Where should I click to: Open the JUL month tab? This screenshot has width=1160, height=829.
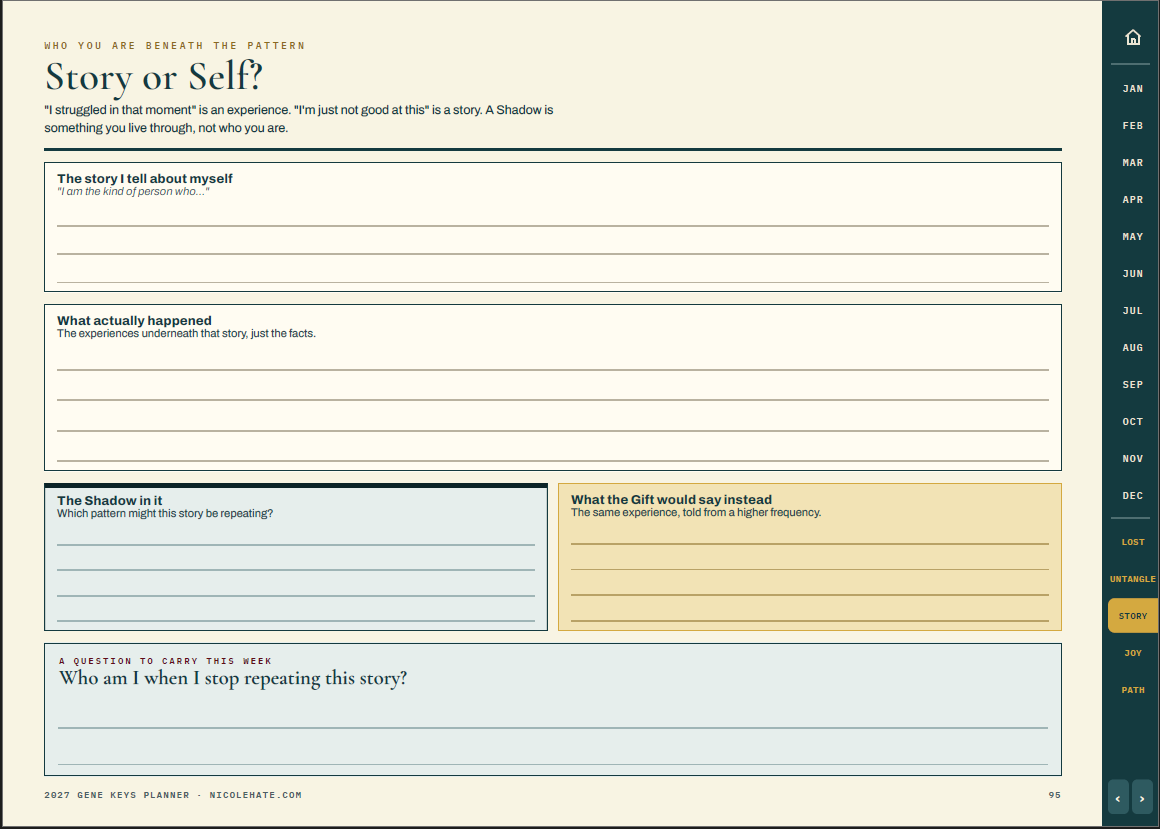click(1133, 311)
